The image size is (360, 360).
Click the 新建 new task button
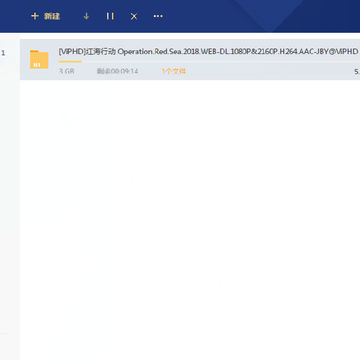pos(45,16)
